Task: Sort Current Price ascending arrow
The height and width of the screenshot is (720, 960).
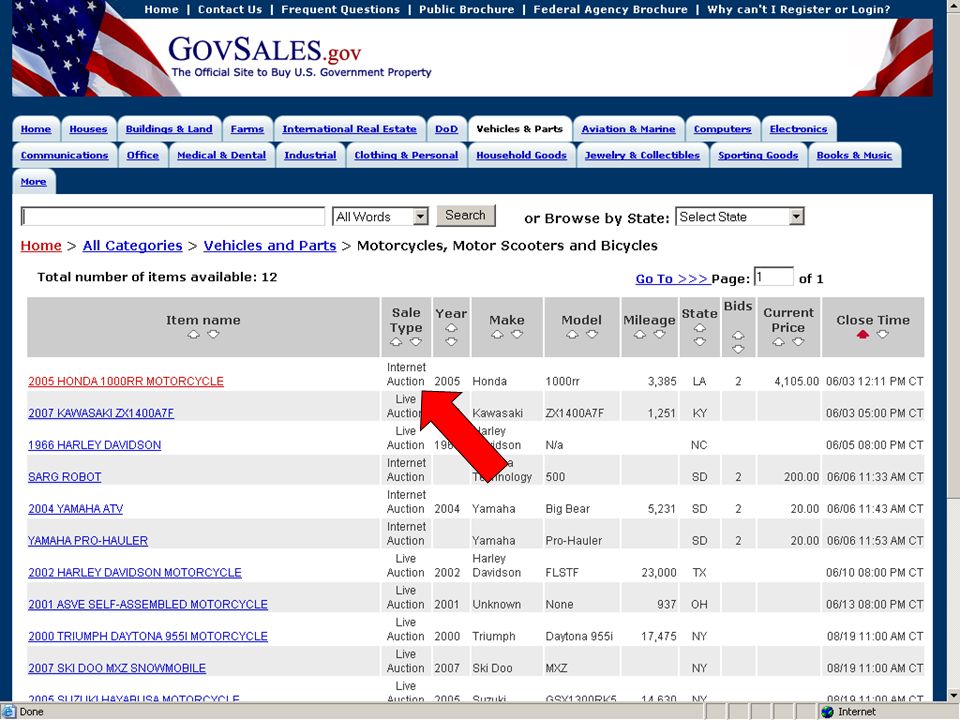Action: (778, 342)
